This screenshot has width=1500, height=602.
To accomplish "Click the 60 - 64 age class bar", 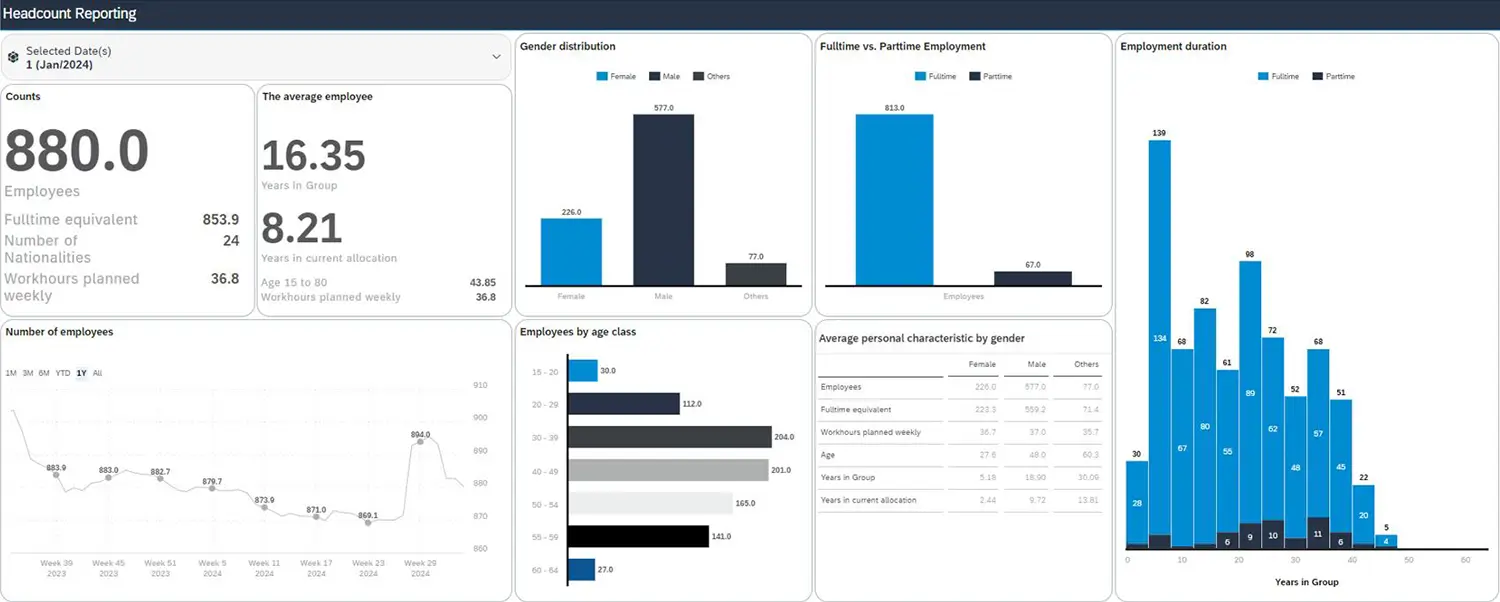I will tap(581, 570).
